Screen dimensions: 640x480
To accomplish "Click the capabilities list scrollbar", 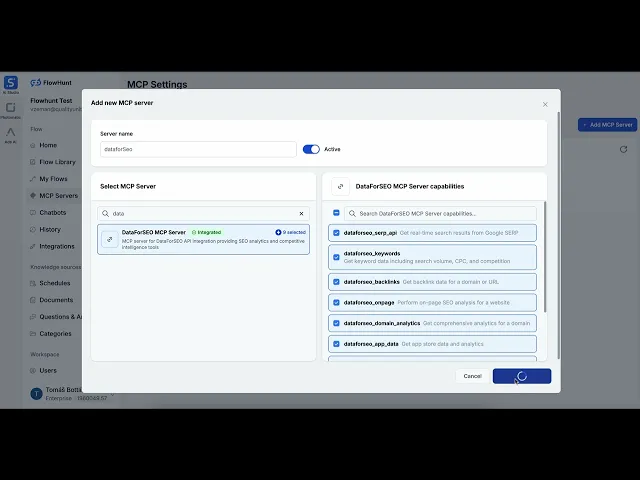I will 545,257.
